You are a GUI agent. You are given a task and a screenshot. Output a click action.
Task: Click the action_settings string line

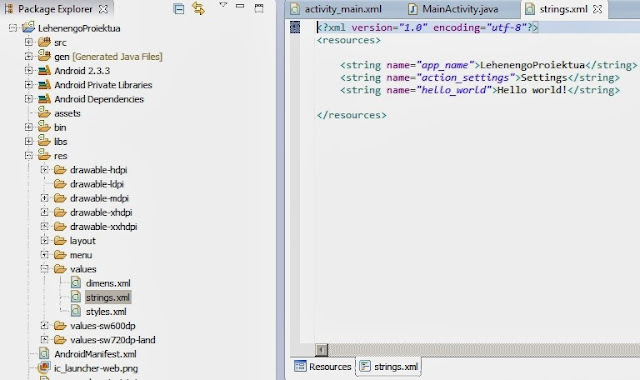(x=480, y=78)
